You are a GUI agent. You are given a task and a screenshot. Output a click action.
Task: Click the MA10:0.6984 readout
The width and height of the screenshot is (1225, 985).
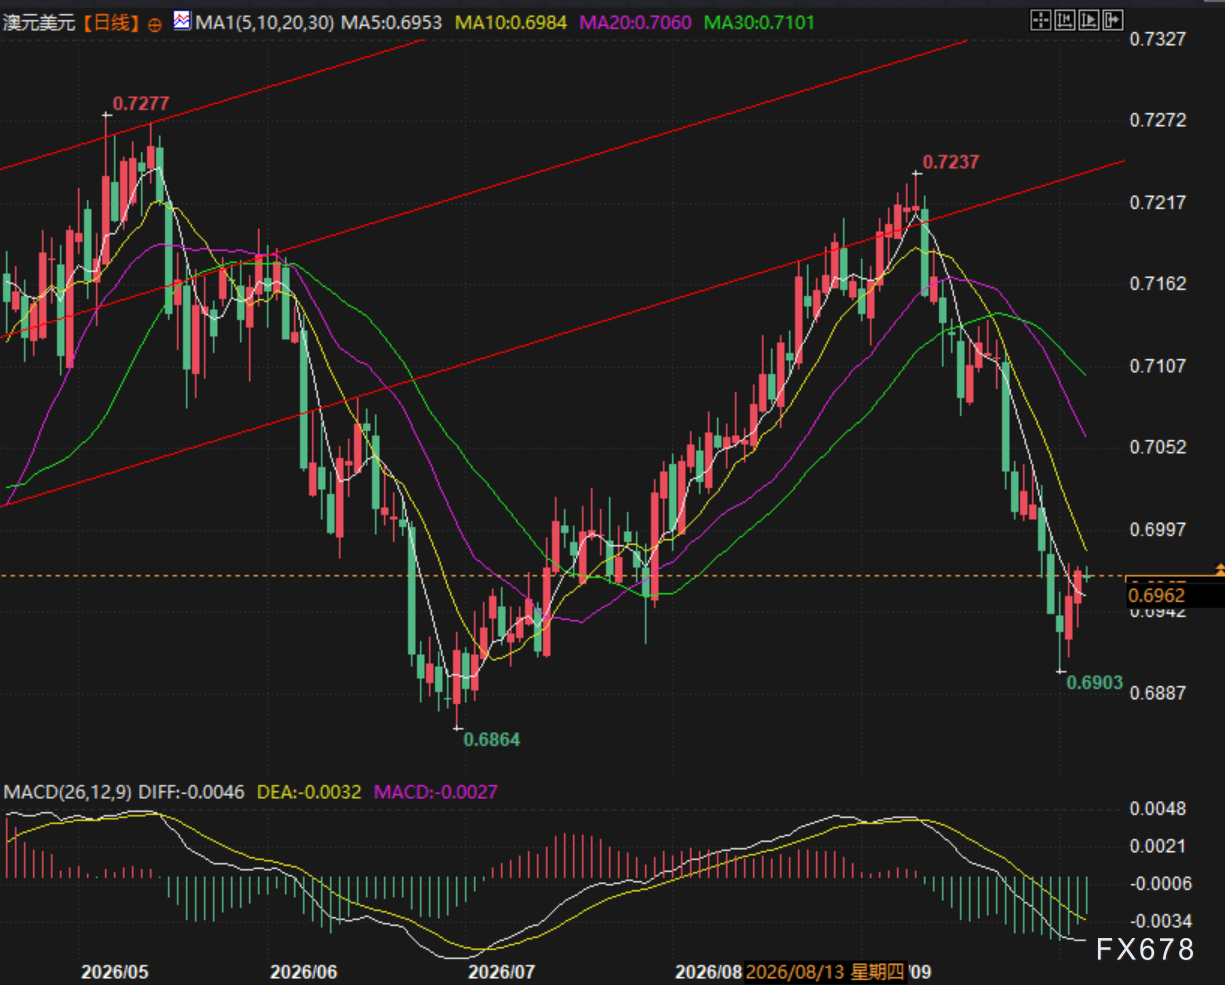click(x=513, y=22)
